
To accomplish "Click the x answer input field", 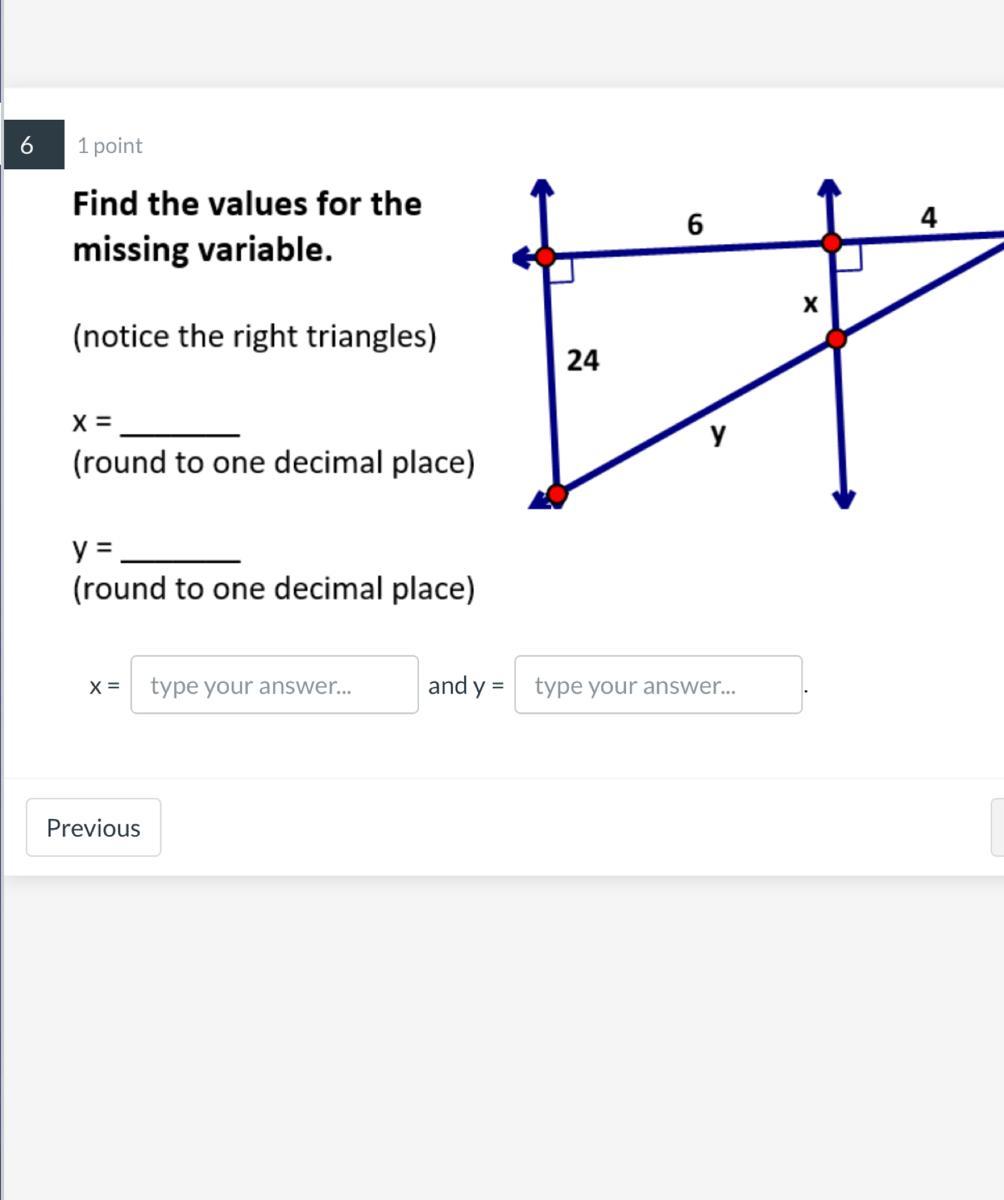I will pos(274,685).
